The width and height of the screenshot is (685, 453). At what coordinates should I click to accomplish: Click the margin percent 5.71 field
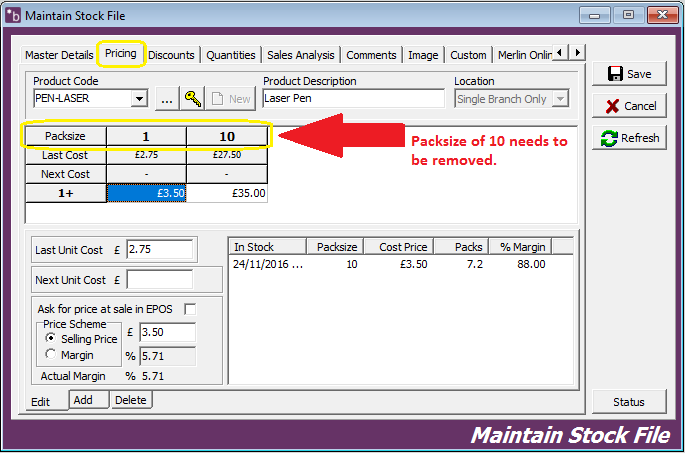tap(168, 356)
